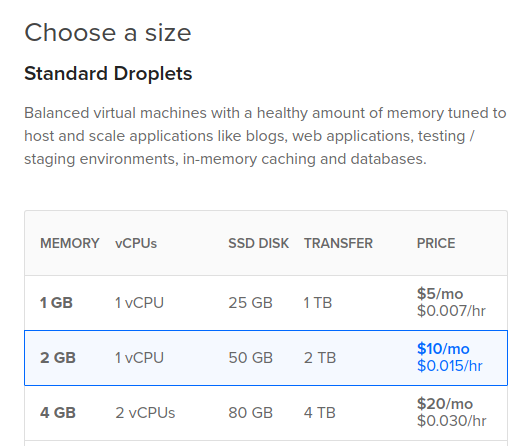Click the vCPUs column header
Viewport: 513px width, 446px height.
point(136,243)
